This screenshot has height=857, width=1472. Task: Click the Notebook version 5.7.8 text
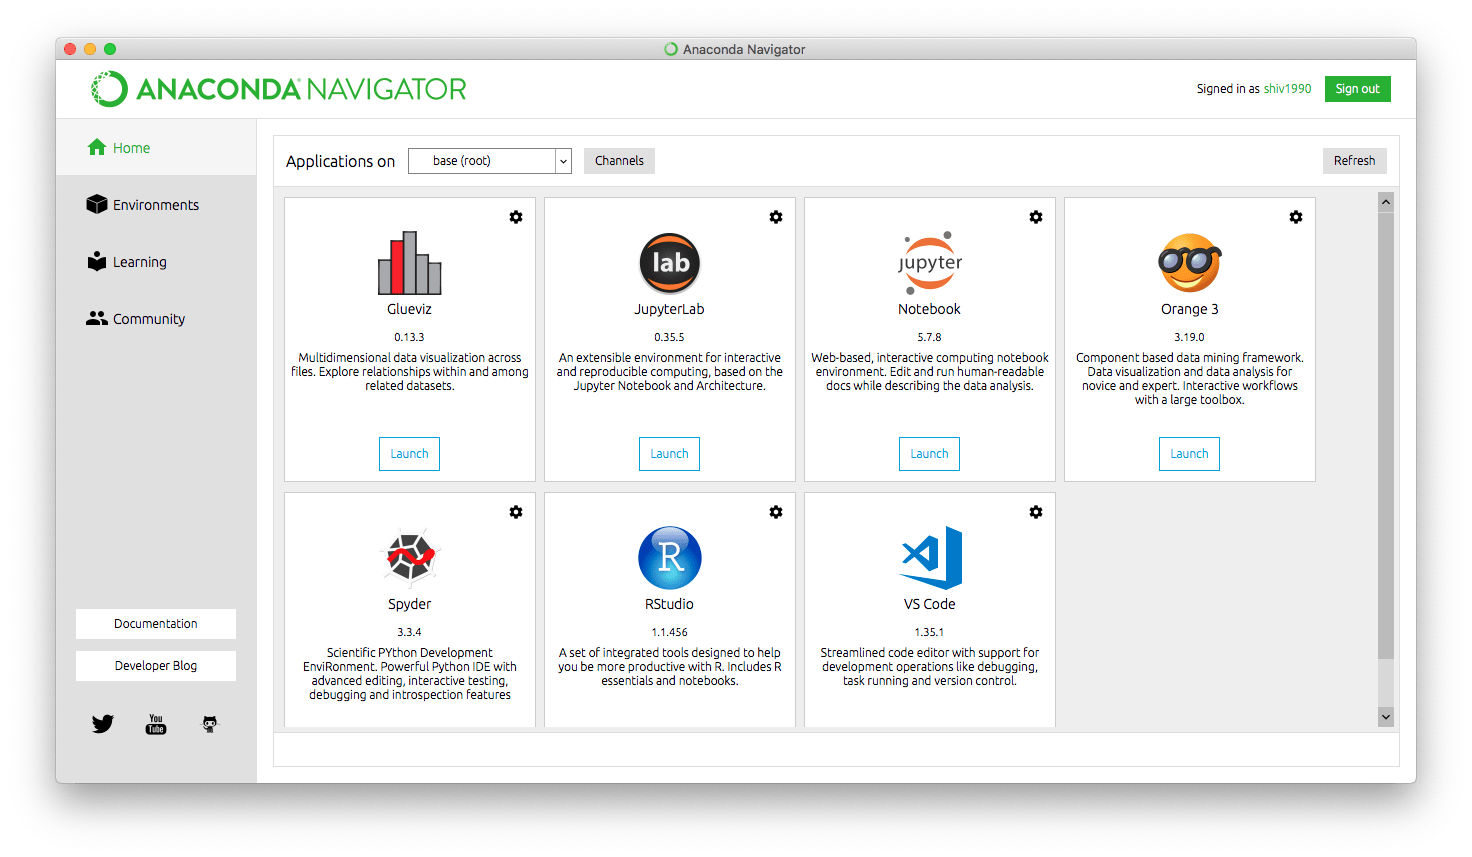929,337
